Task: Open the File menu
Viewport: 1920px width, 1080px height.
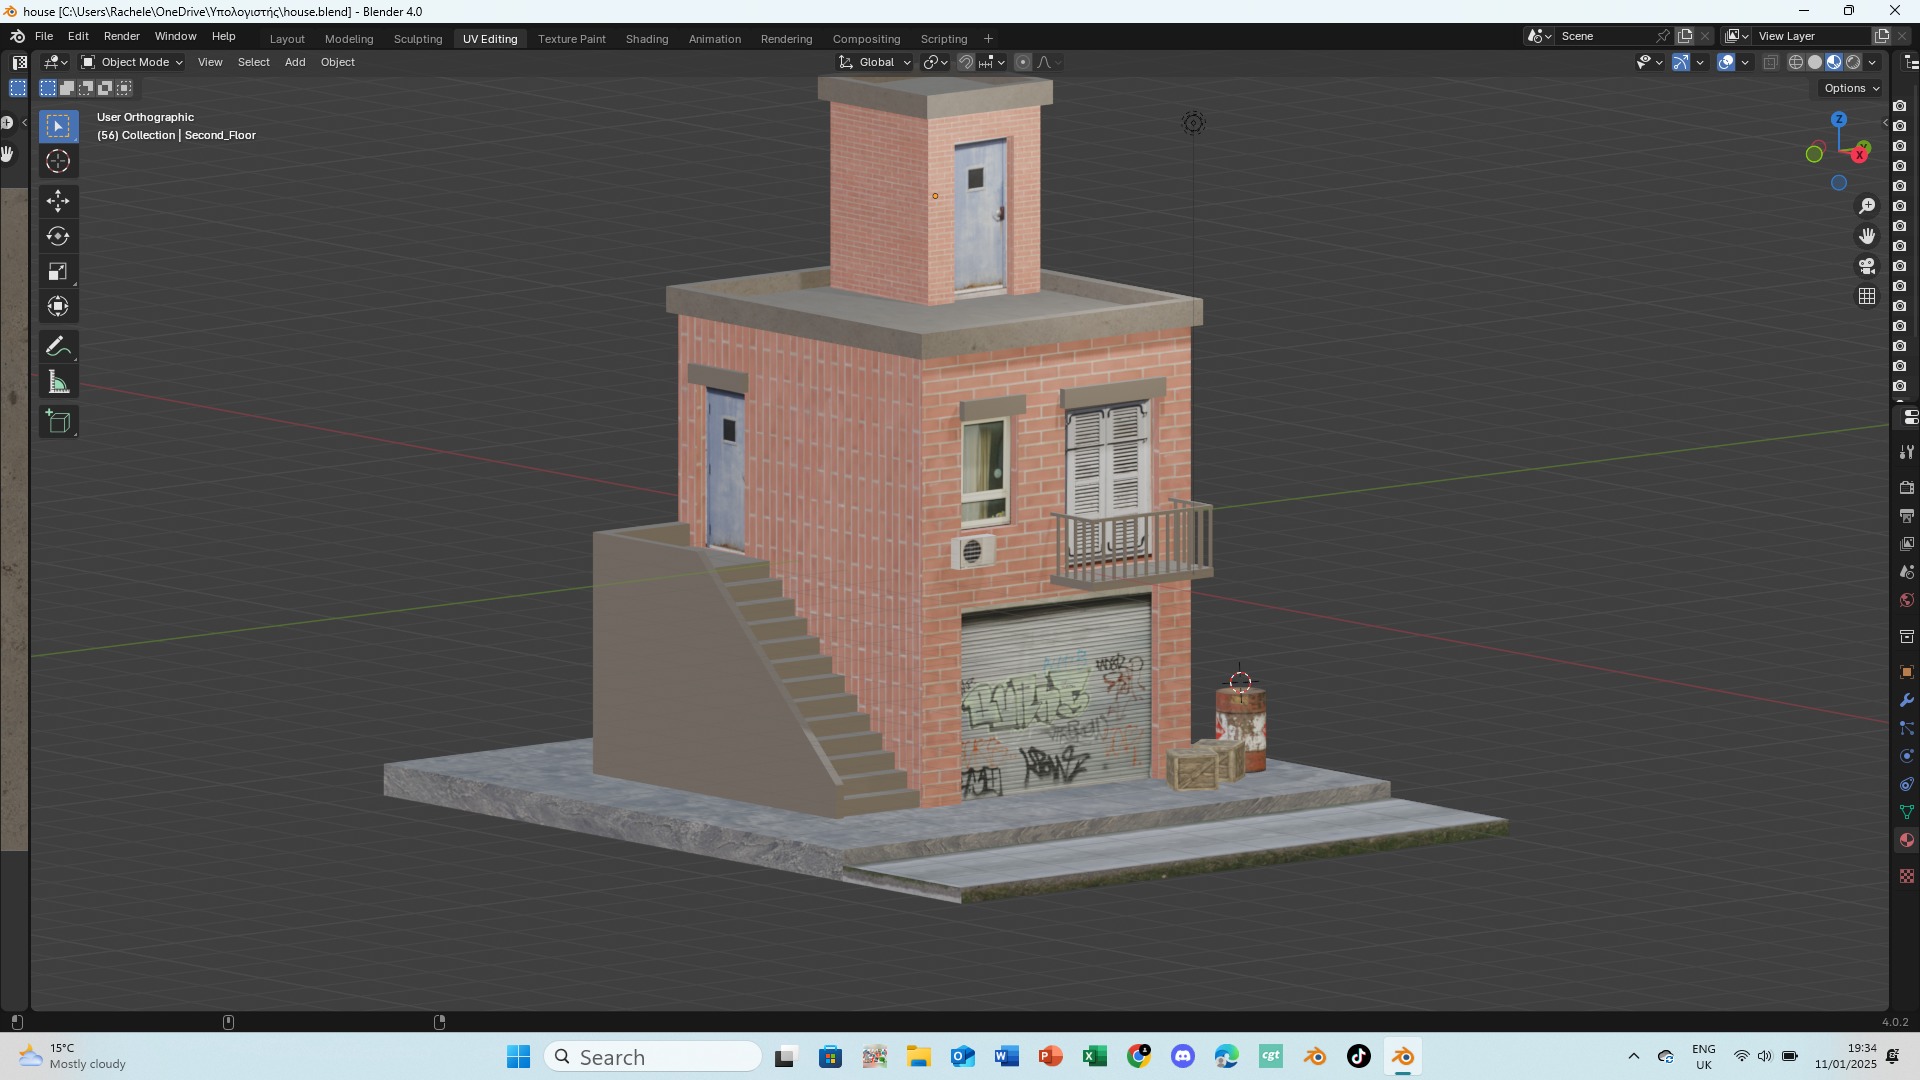Action: click(x=44, y=36)
